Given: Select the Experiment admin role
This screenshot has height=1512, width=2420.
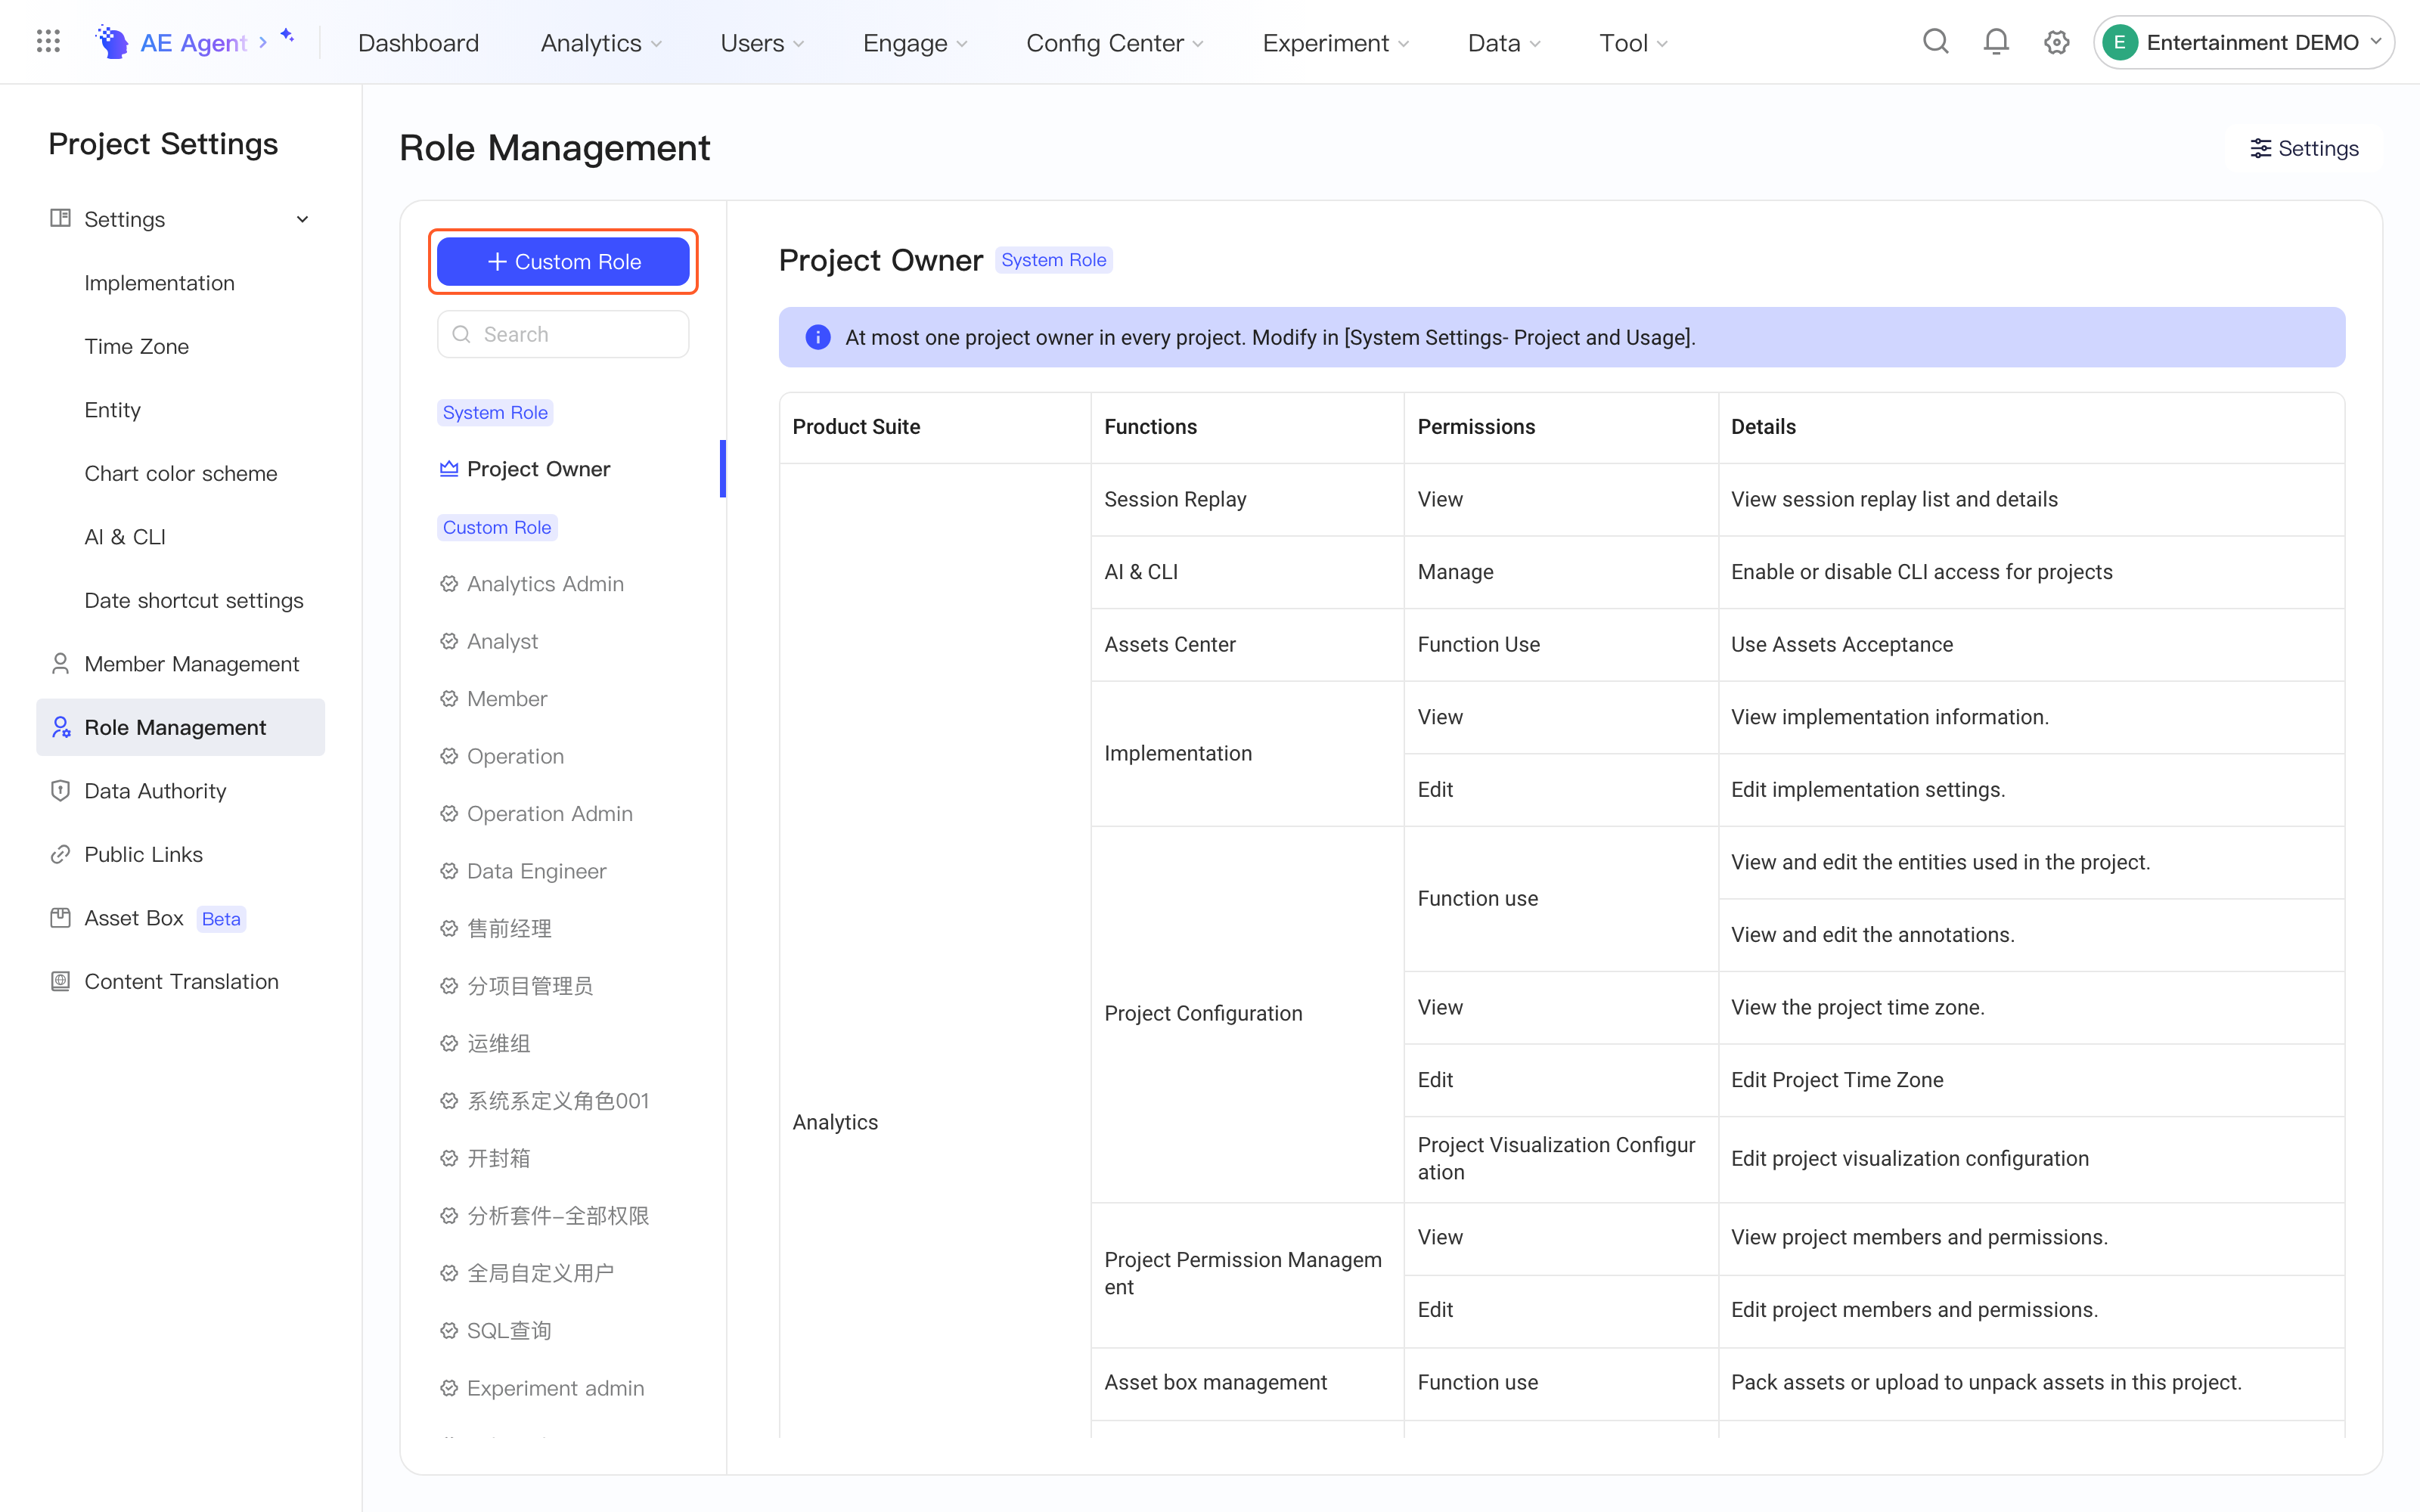Looking at the screenshot, I should 555,1388.
